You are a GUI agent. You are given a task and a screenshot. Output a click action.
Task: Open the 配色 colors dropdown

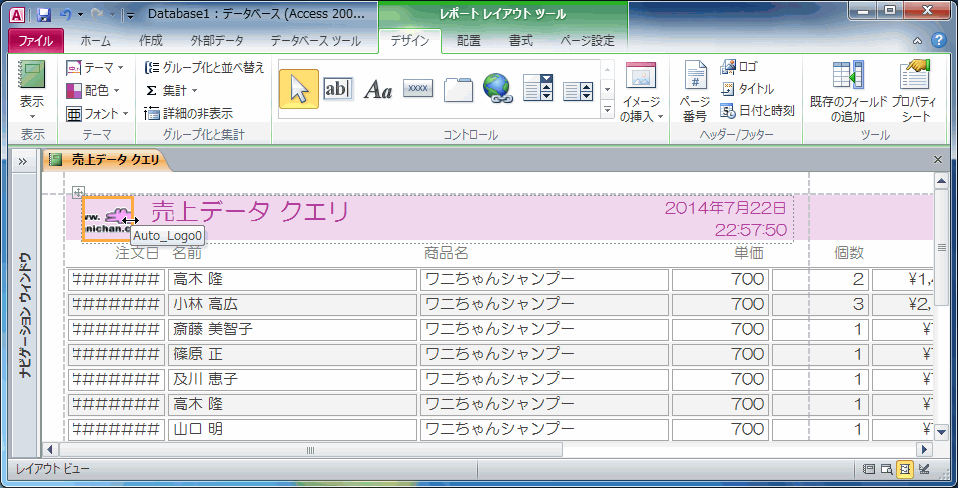93,90
